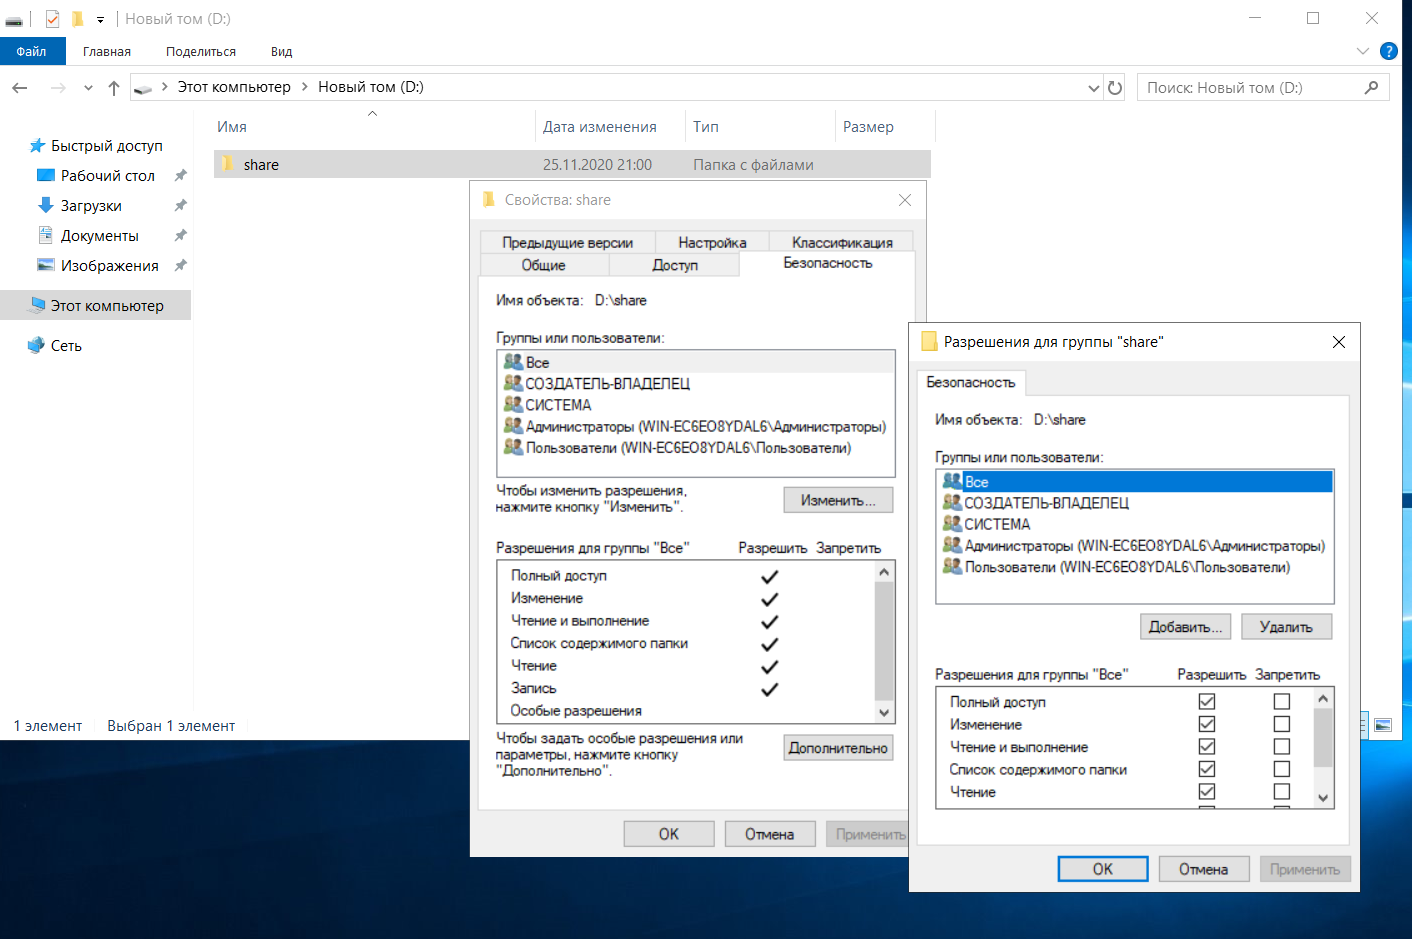The height and width of the screenshot is (939, 1412).
Task: Toggle Deny checkbox for Полный доступ
Action: pos(1282,701)
